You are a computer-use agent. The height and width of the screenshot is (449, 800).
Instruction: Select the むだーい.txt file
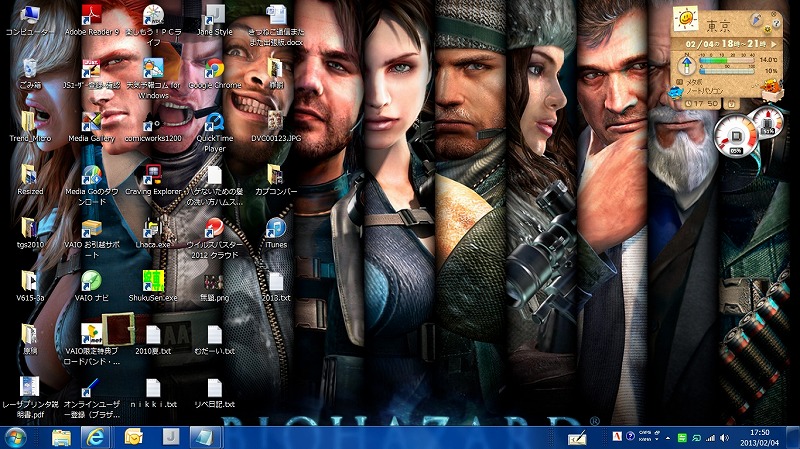[215, 339]
